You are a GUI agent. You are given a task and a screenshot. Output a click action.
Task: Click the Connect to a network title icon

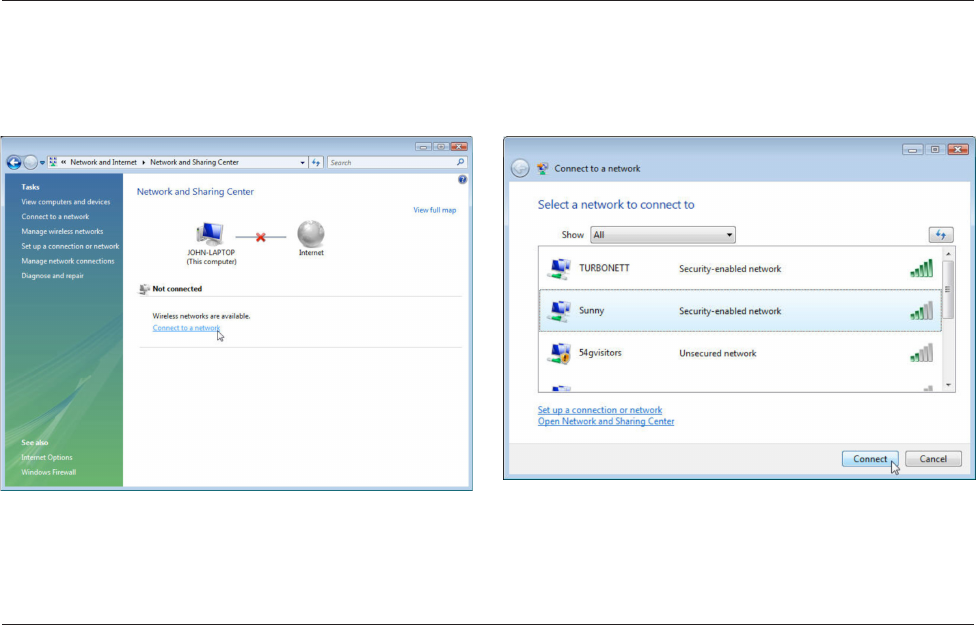point(543,169)
